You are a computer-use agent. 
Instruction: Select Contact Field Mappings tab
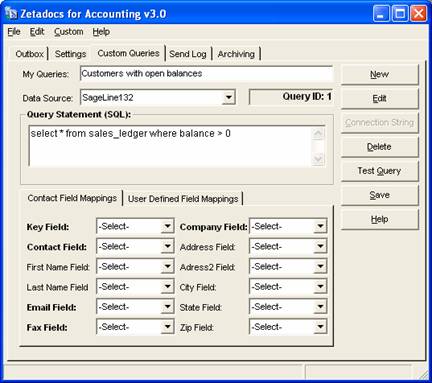(72, 198)
